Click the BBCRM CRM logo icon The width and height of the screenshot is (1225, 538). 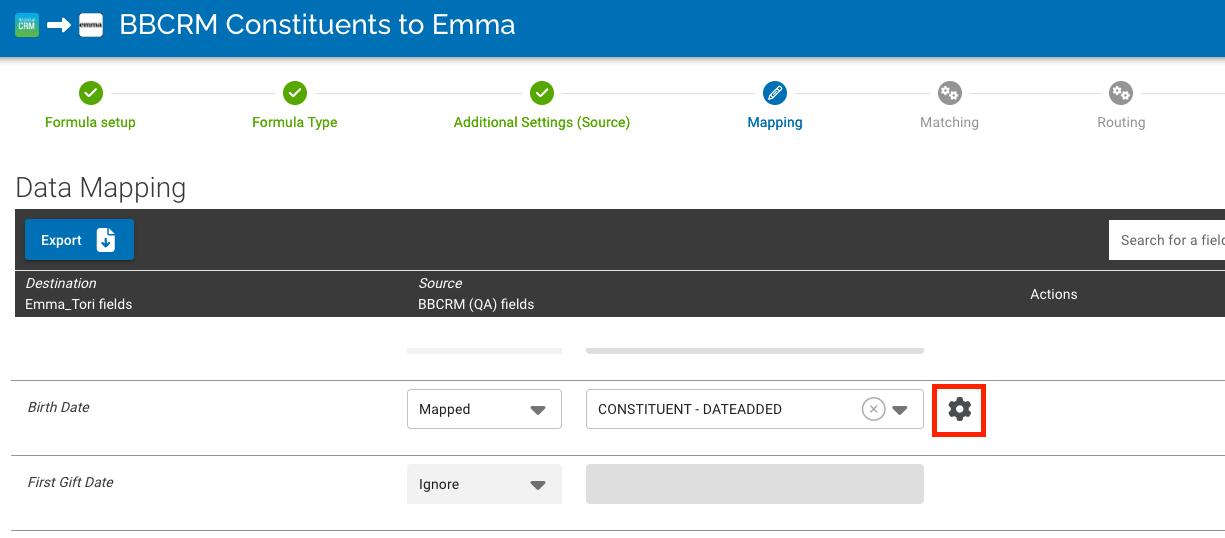(27, 25)
